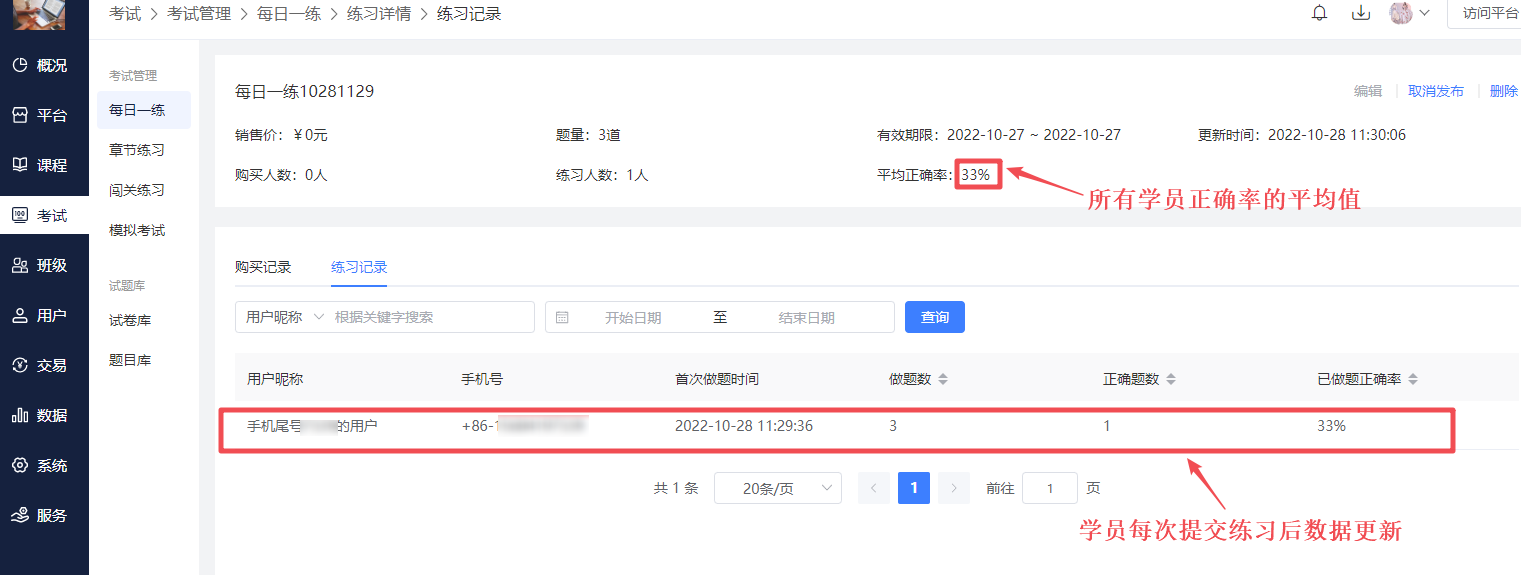Click the 取消发布 link
The height and width of the screenshot is (575, 1521).
(1436, 91)
